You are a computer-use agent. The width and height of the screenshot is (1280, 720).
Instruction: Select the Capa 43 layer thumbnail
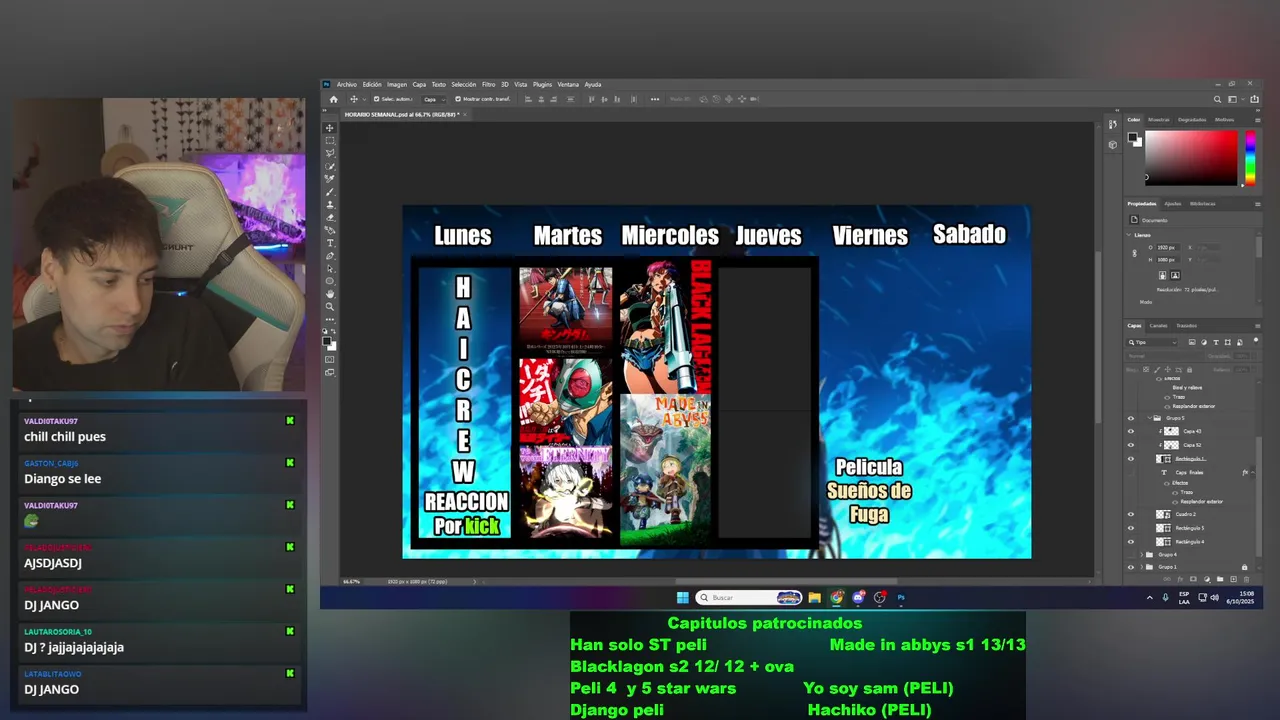pos(1171,431)
